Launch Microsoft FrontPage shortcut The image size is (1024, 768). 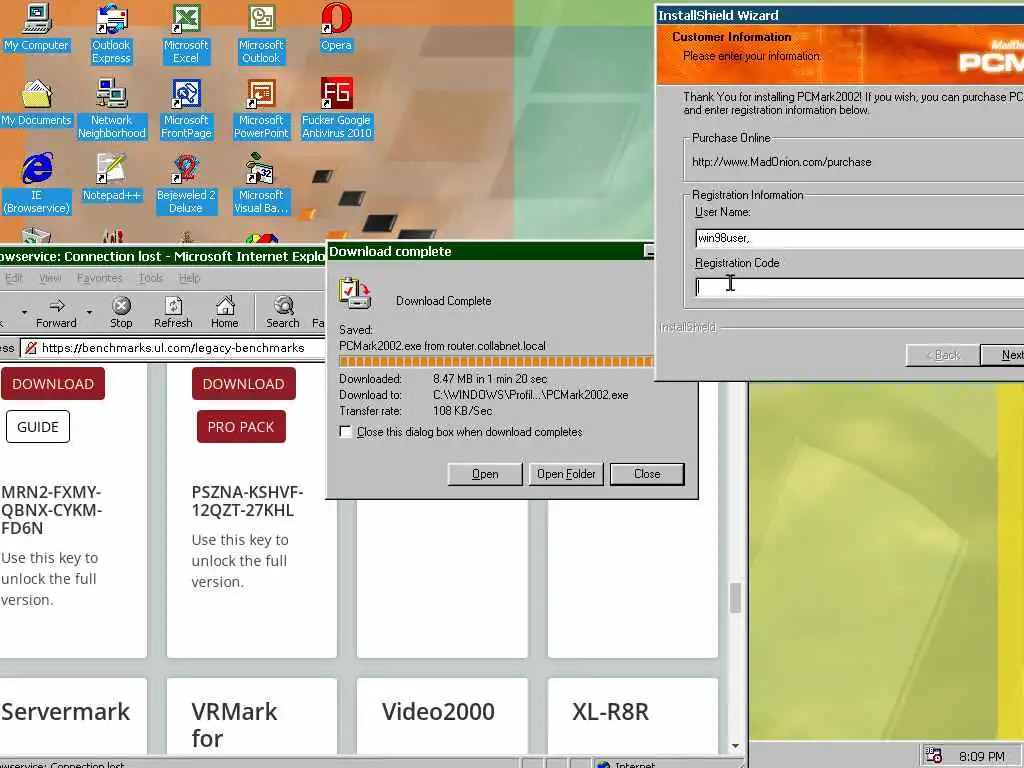tap(186, 108)
